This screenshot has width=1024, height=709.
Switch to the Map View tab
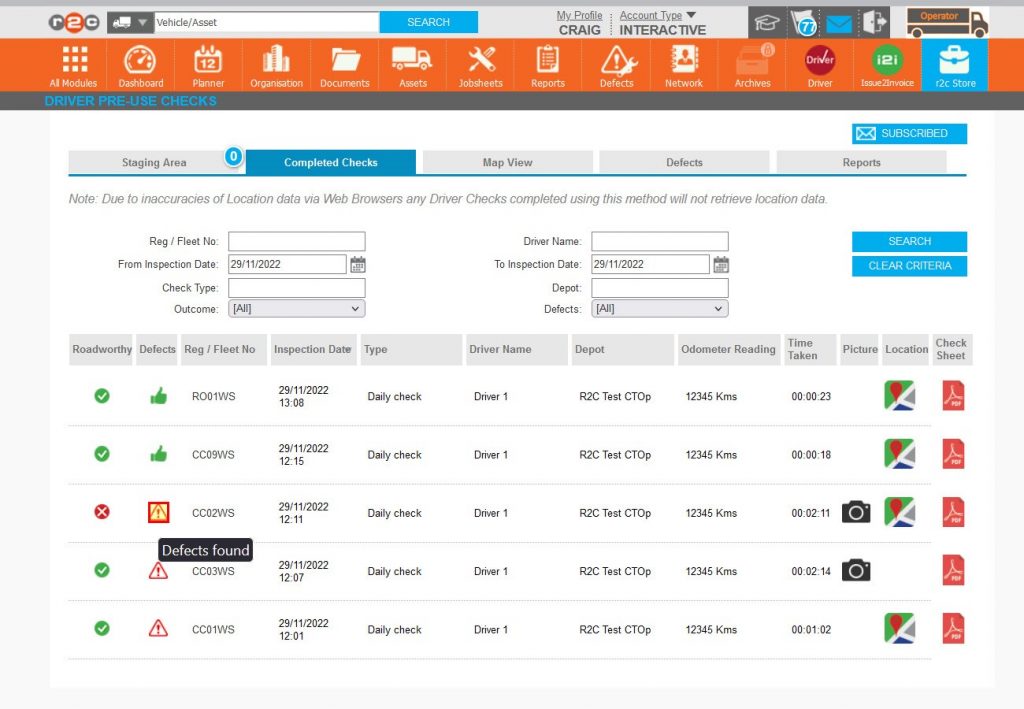(x=507, y=162)
